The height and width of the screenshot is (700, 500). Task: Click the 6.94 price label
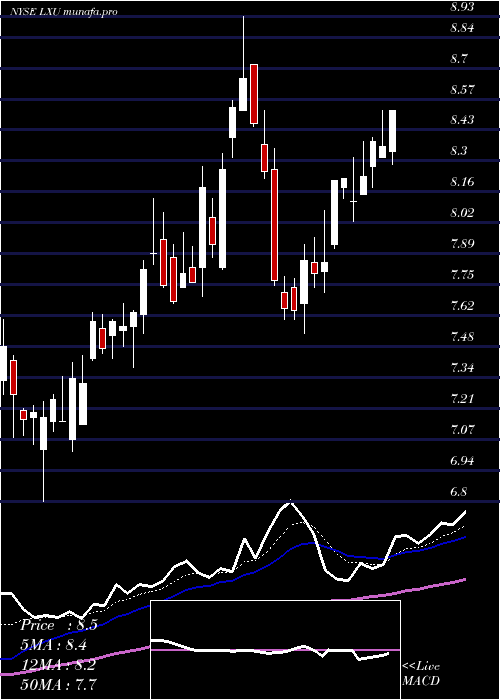(x=462, y=461)
